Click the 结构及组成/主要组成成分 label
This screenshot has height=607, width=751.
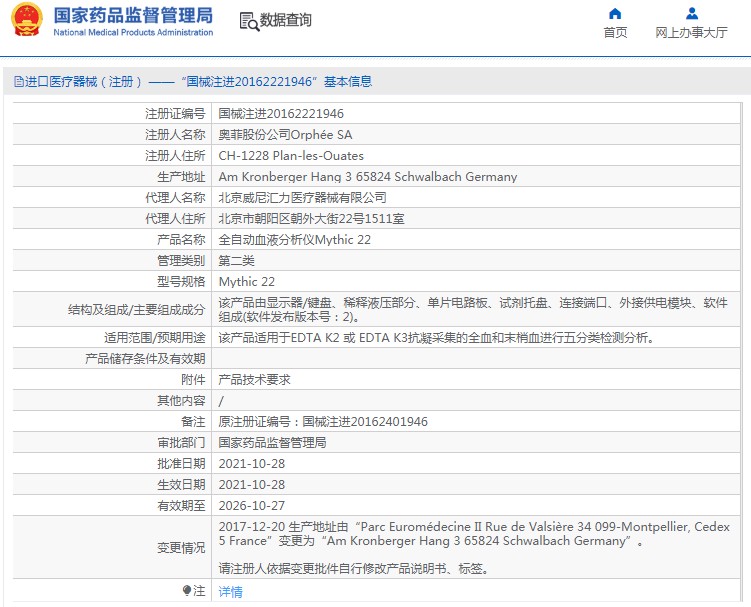coord(137,310)
